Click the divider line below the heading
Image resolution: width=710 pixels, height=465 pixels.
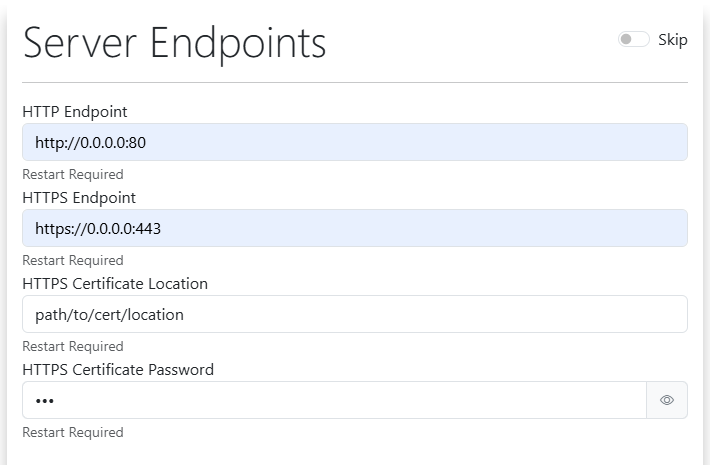point(354,82)
